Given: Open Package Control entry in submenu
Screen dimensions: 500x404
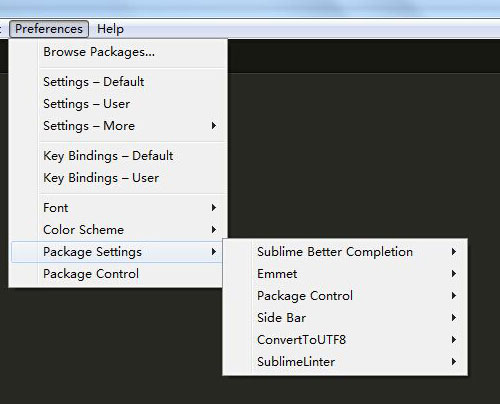Looking at the screenshot, I should point(345,296).
